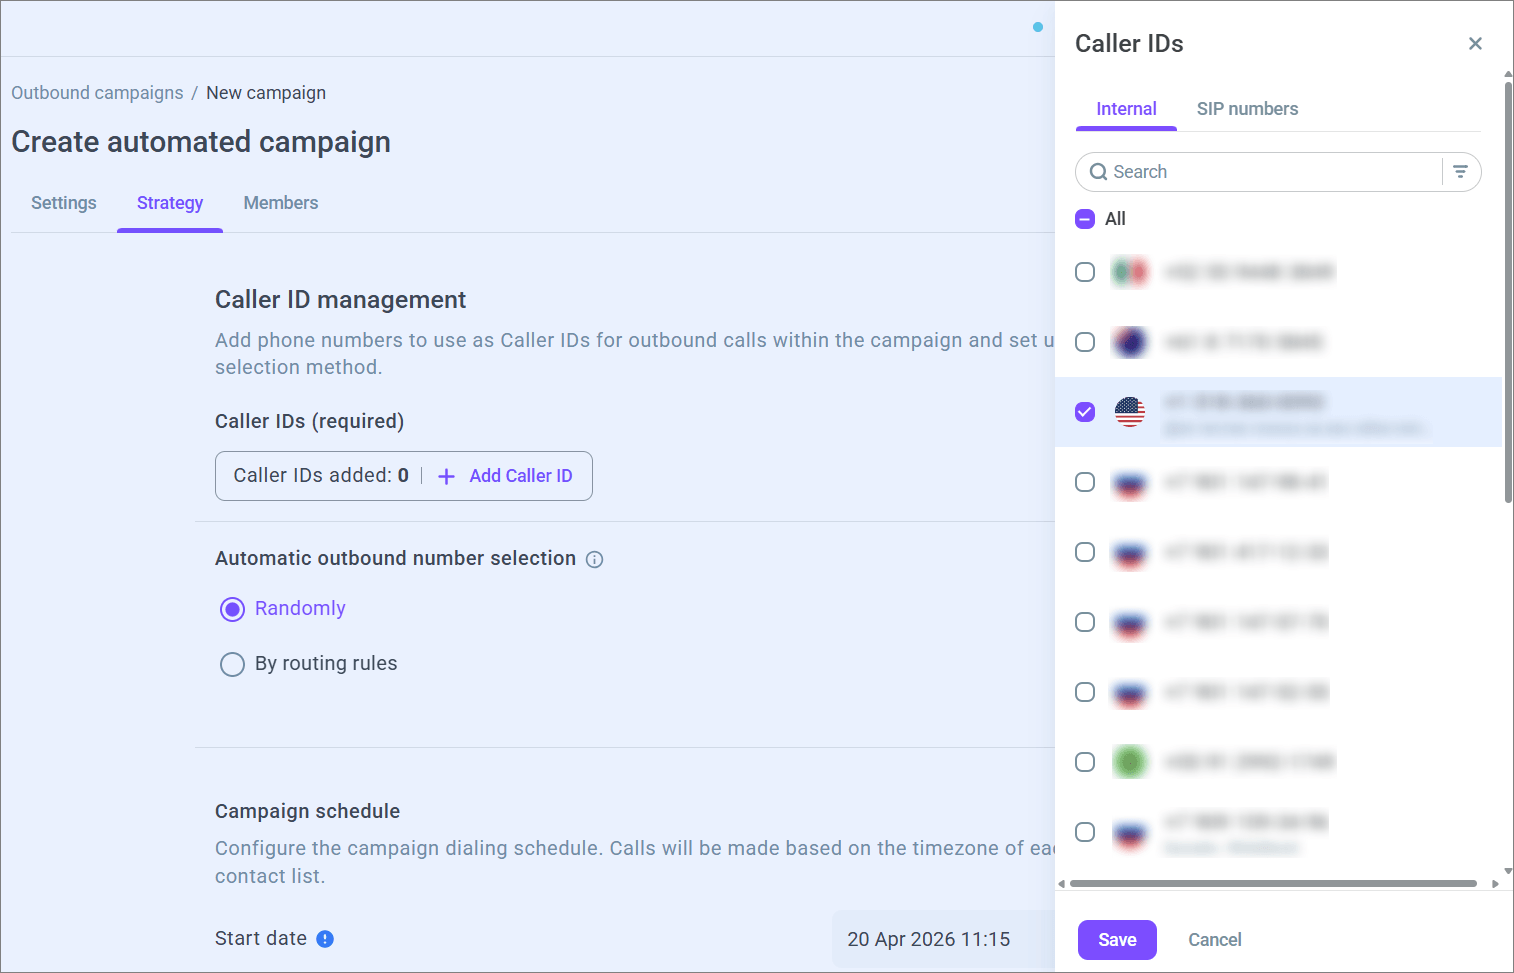
Task: Click the horizontal scrollbar in Caller IDs panel
Action: coord(1273,884)
